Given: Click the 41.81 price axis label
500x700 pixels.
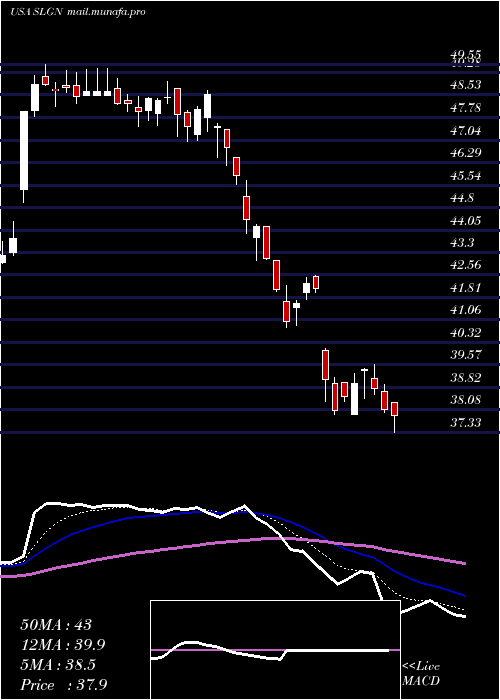Looking at the screenshot, I should coord(466,288).
